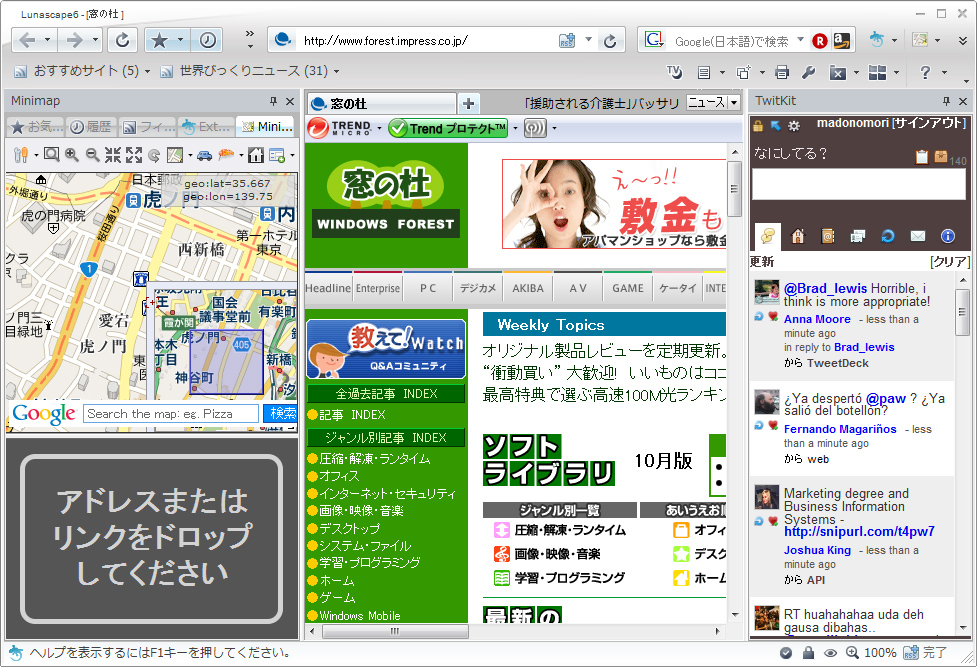Open the search engine selector dropdown arrow
The image size is (977, 667).
click(x=801, y=40)
